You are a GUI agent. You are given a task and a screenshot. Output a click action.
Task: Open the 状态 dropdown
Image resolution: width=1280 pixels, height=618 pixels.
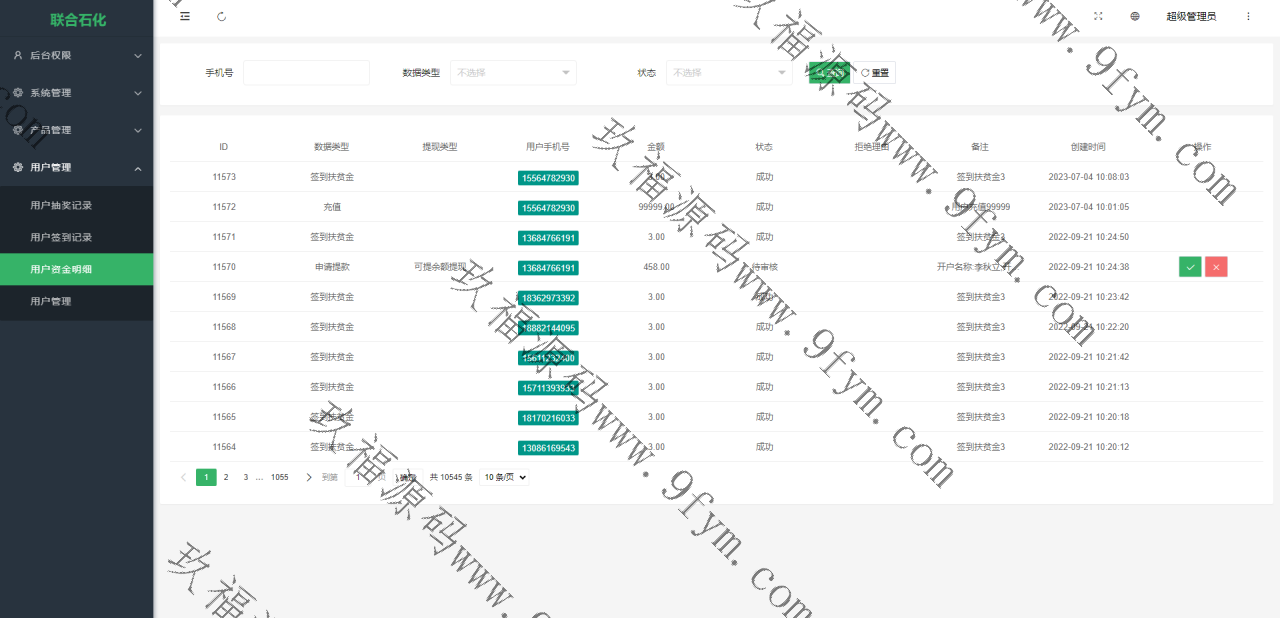729,73
